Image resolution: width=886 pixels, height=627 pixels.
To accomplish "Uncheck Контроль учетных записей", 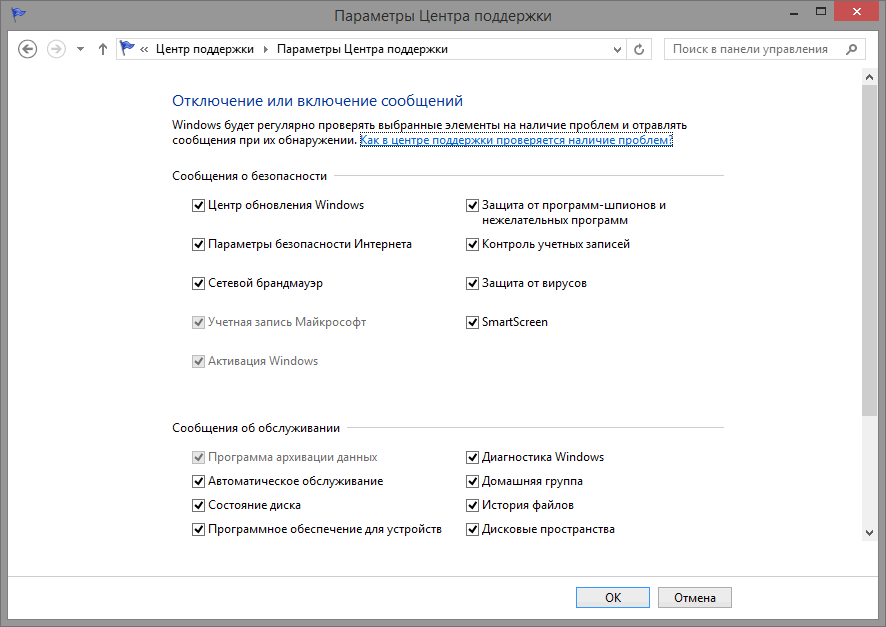I will click(x=473, y=245).
